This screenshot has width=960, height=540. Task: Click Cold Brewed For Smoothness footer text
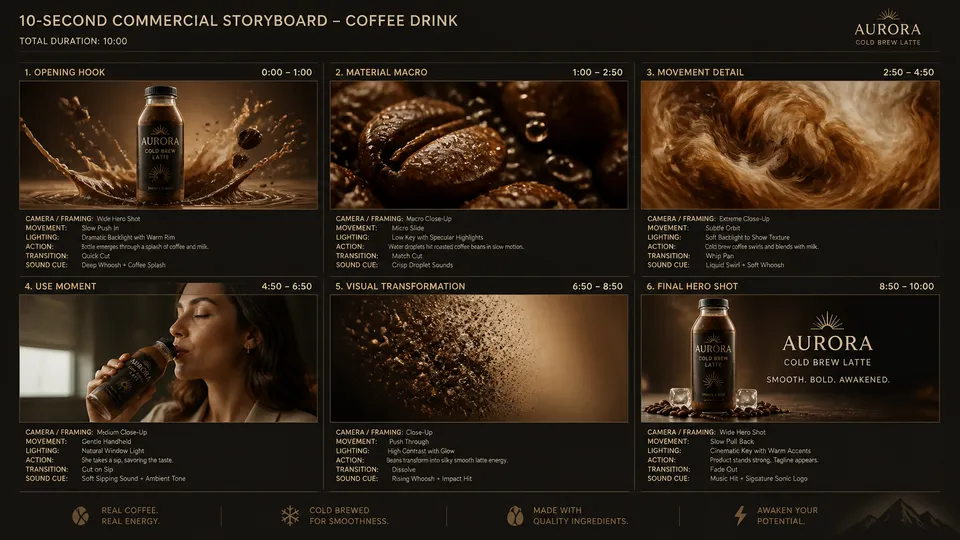[348, 516]
